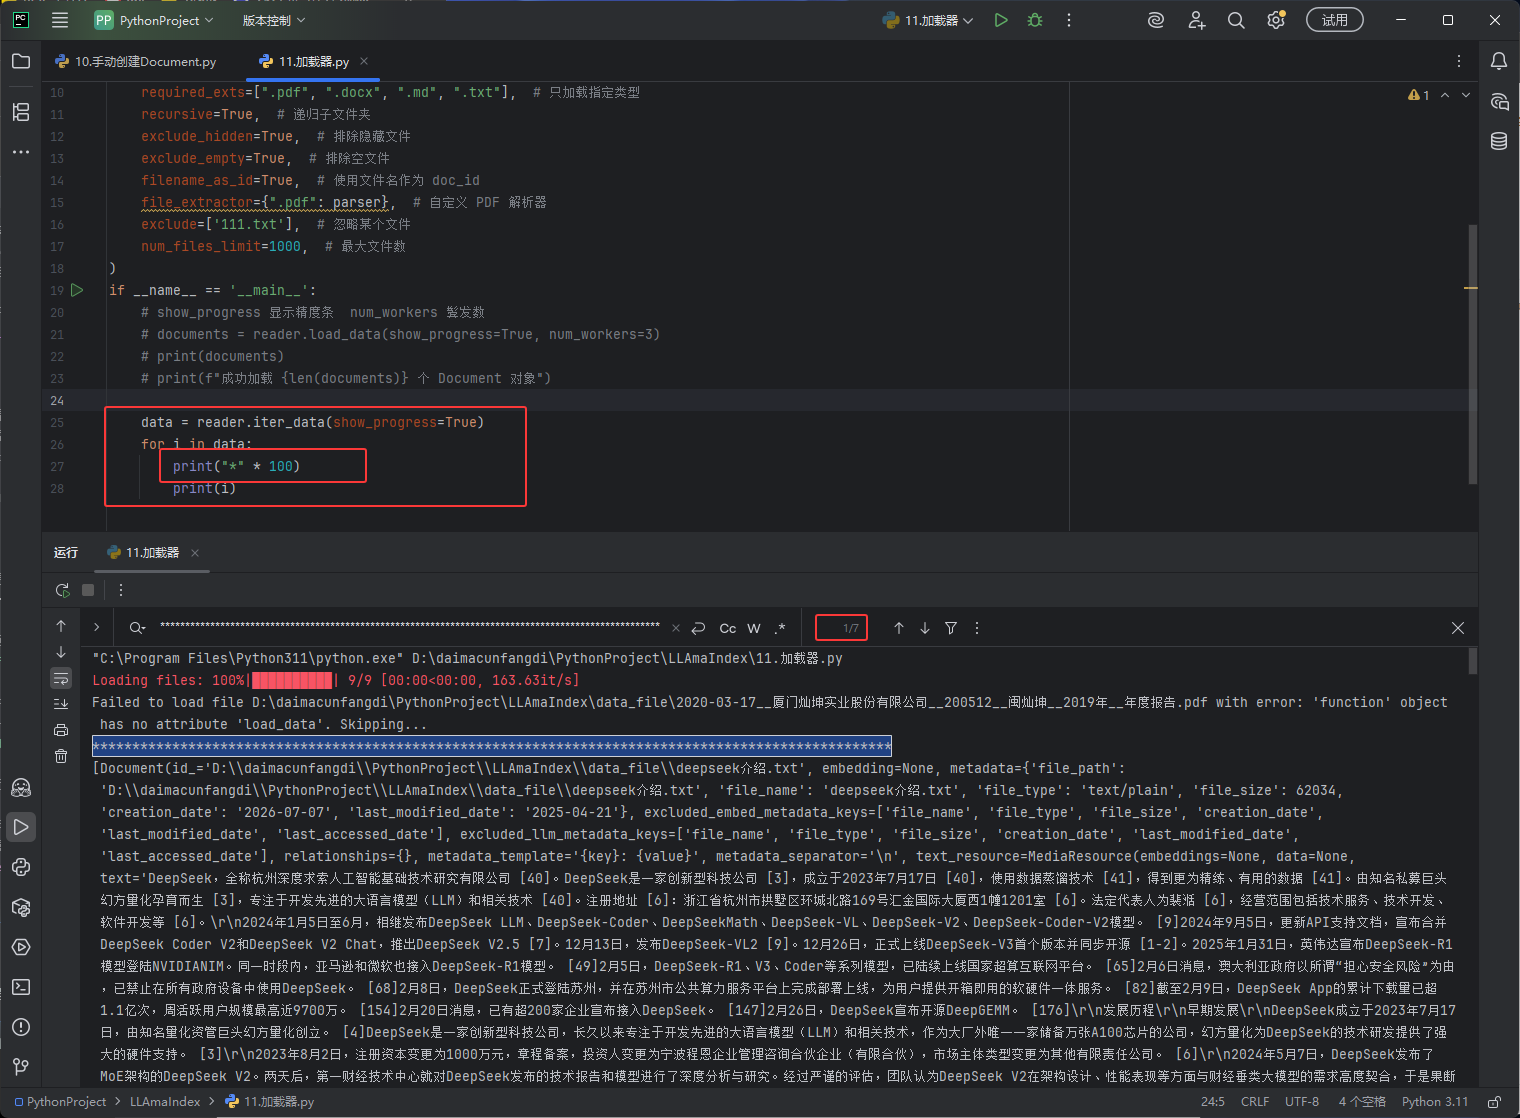This screenshot has height=1118, width=1520.
Task: Close the 11.加载器.py editor tab
Action: tap(364, 62)
